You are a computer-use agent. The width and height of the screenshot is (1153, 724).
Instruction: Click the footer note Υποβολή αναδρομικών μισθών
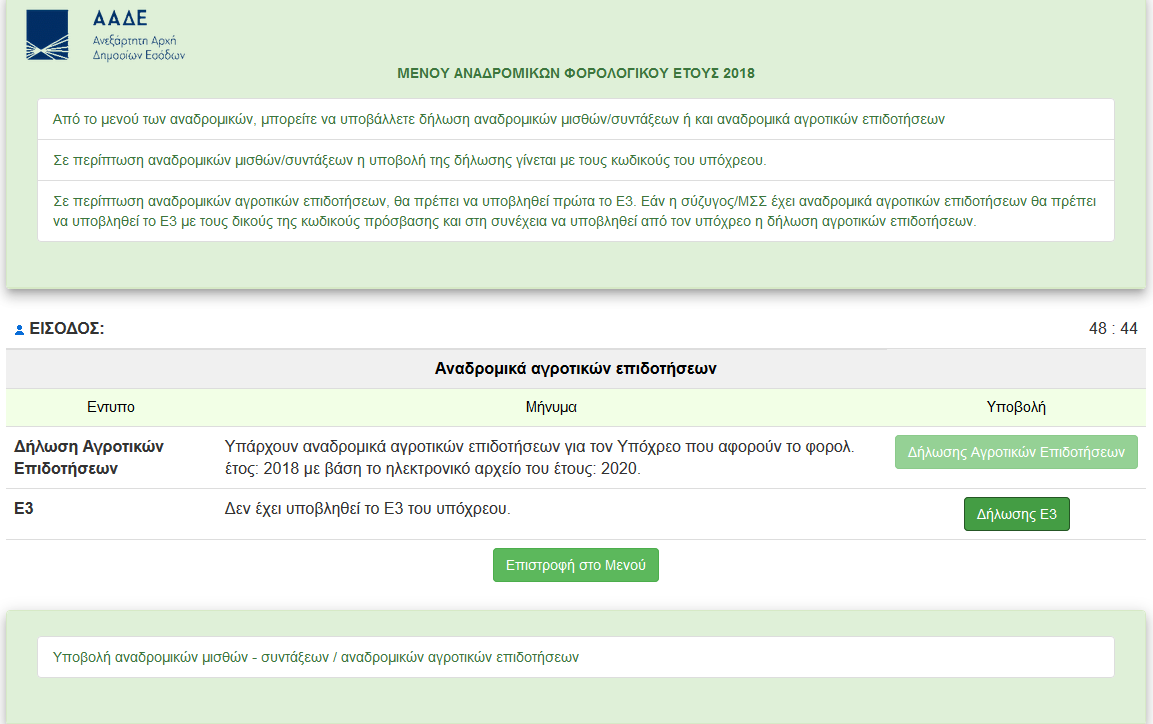316,658
